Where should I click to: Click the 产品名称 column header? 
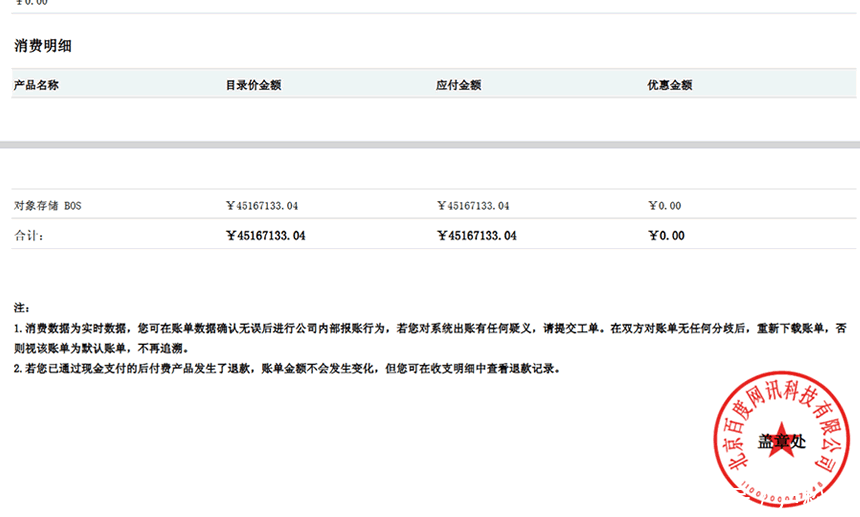[36, 85]
